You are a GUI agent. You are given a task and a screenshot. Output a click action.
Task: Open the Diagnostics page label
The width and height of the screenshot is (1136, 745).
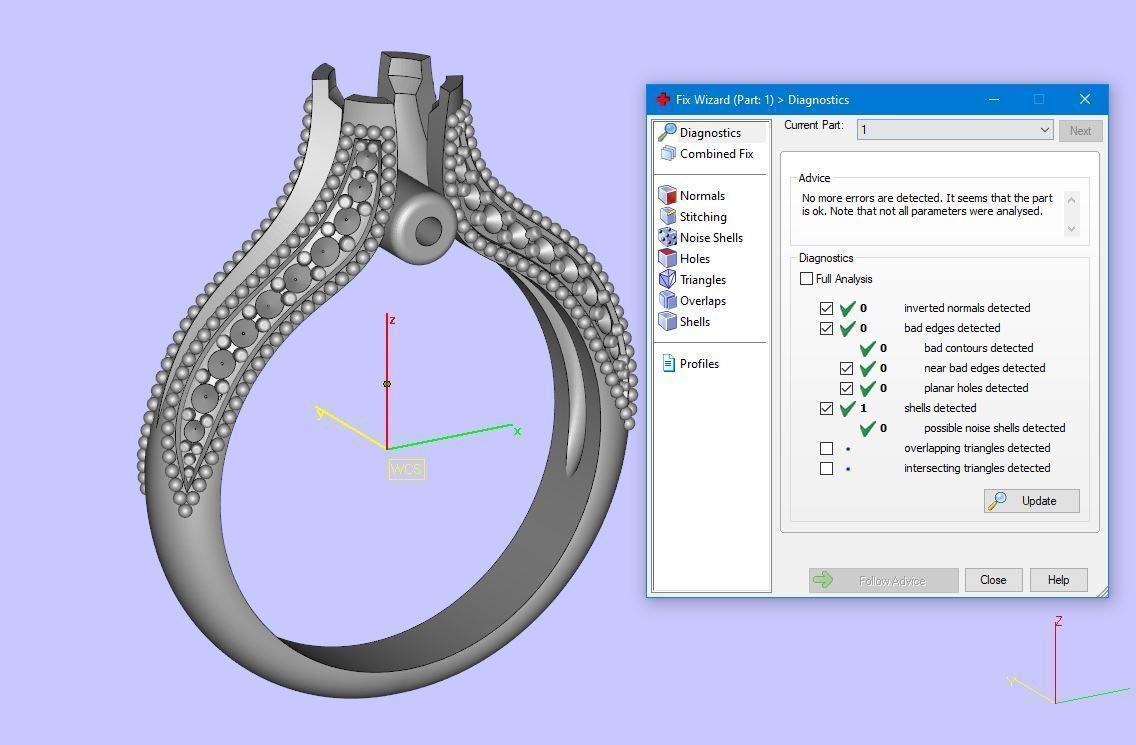coord(710,133)
